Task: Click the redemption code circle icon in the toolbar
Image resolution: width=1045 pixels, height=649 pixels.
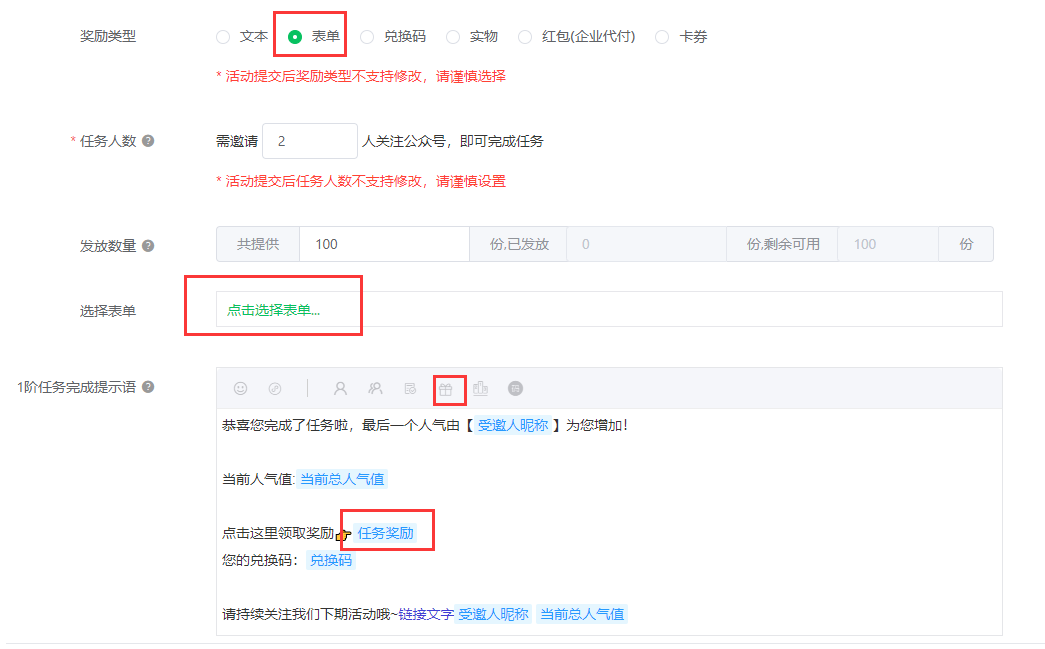Action: [x=515, y=389]
